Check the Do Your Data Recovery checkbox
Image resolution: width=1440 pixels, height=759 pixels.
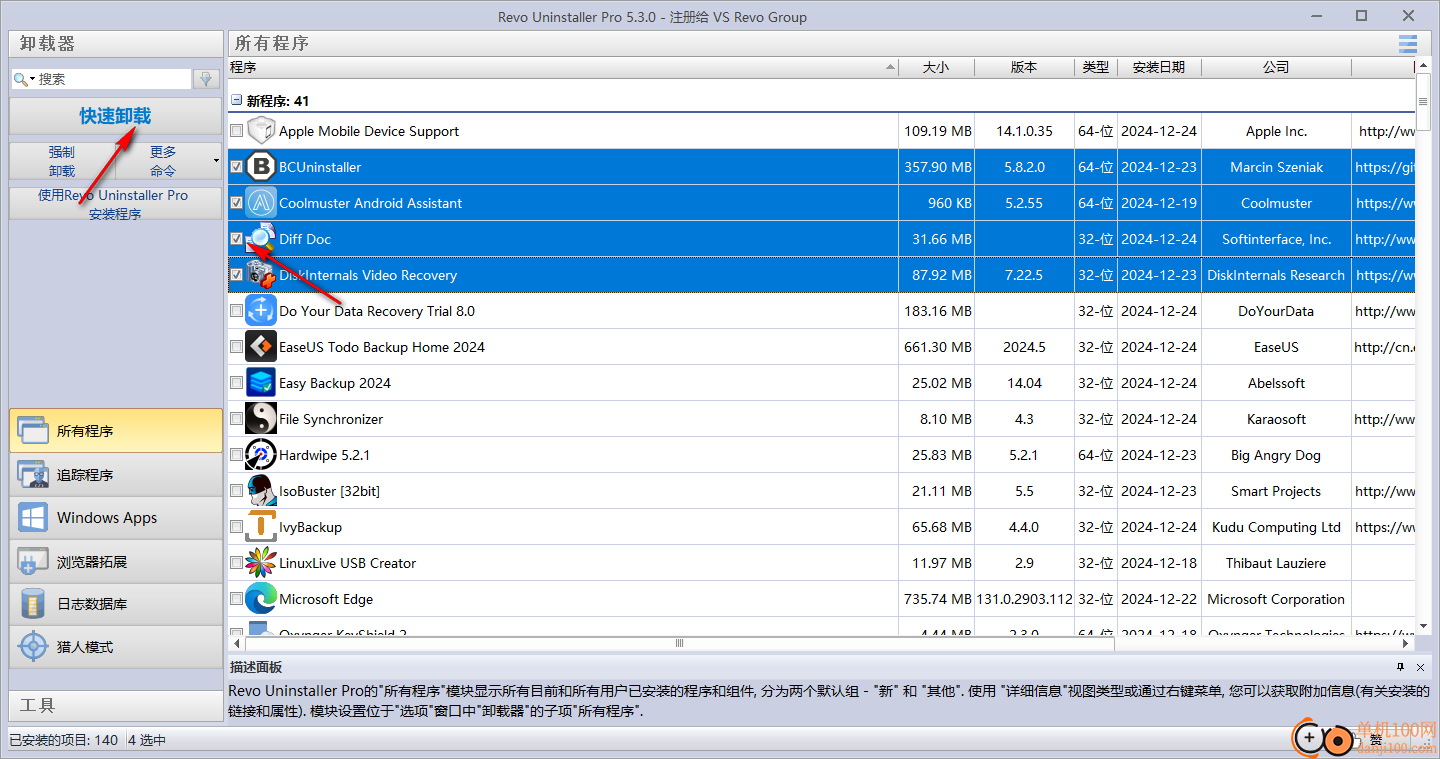point(236,311)
